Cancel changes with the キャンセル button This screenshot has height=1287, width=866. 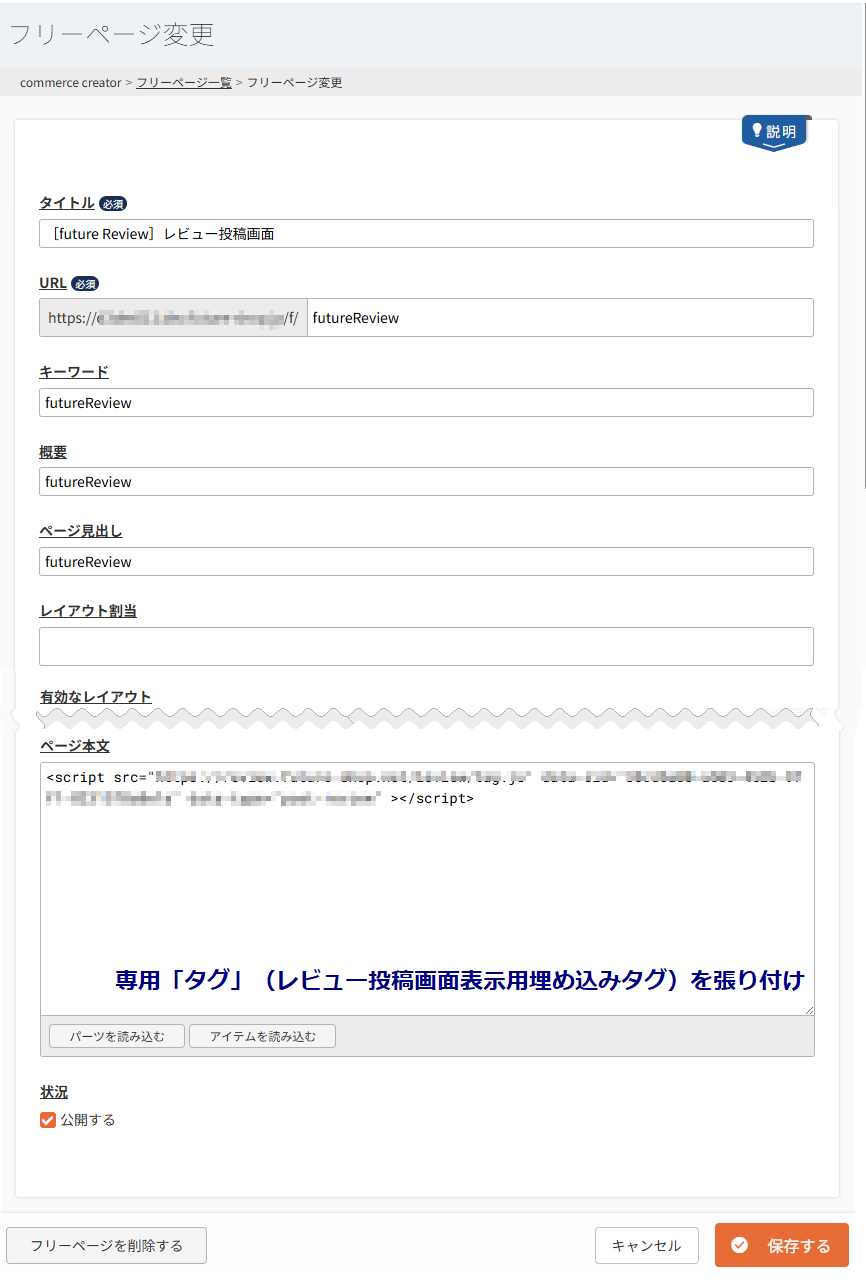(647, 1245)
